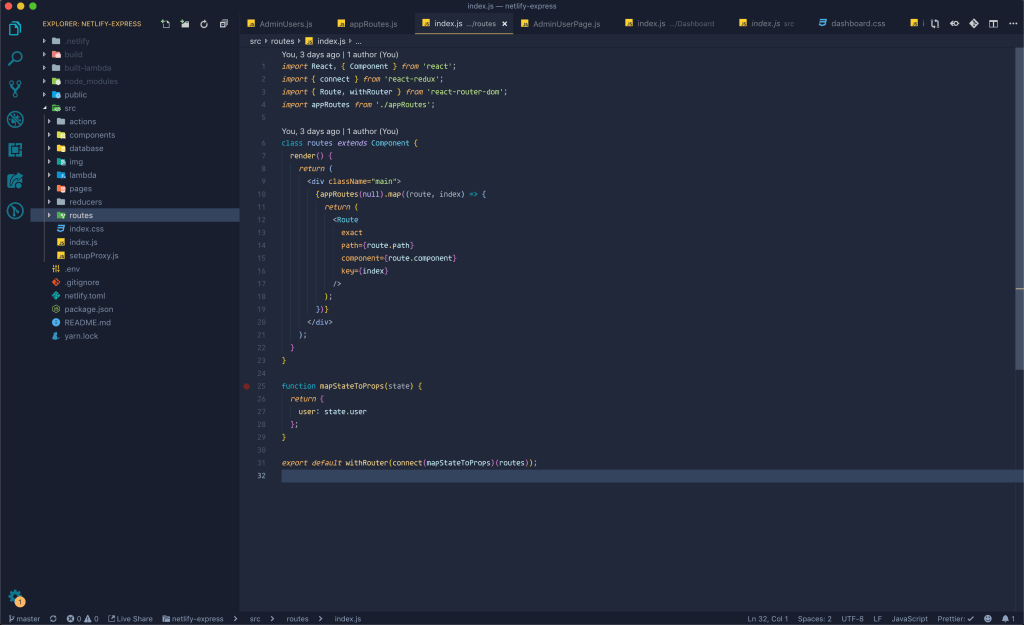Click Ln 32, Col 1 cursor position
Screen dimensions: 1024x625
tap(767, 618)
